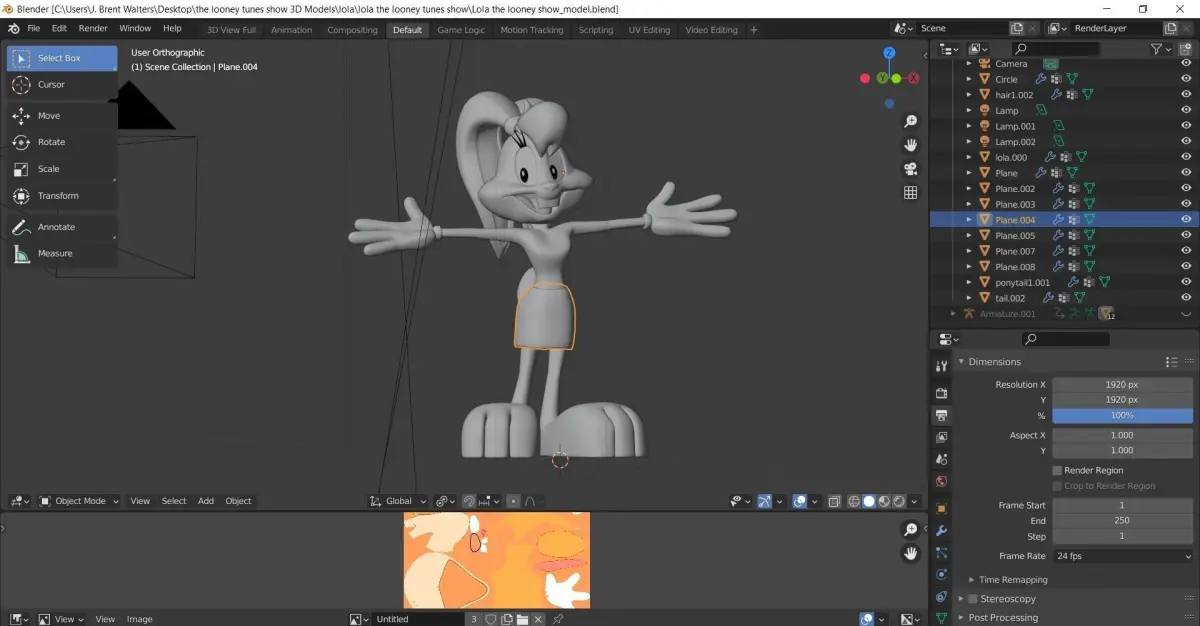Screen dimensions: 1200x626
Task: Open the Object properties tab (orange square)
Action: [x=941, y=508]
